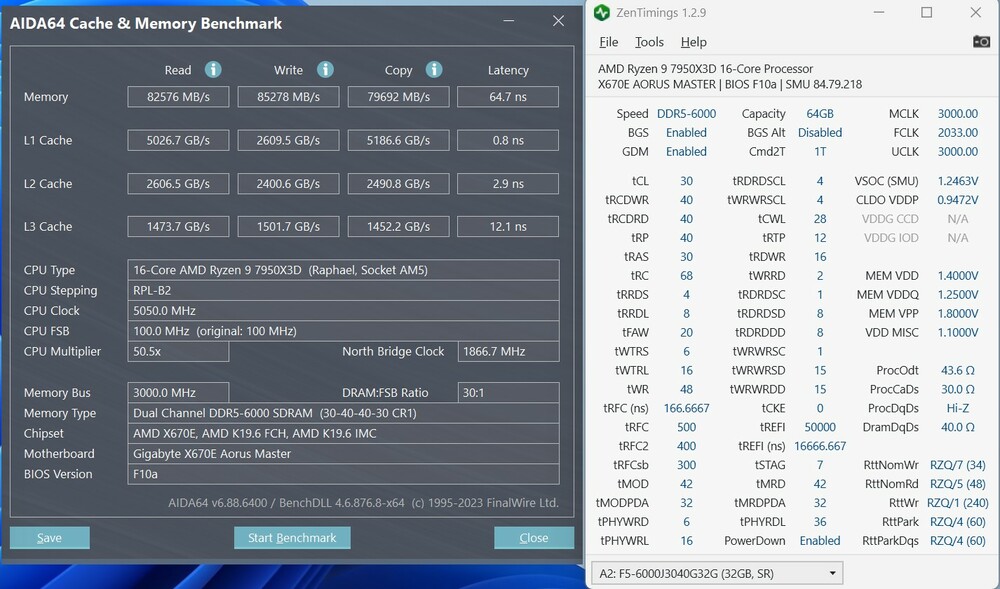Click the VSOC (SMU) value 1.2463V
Screen dimensions: 1000x589
click(957, 181)
